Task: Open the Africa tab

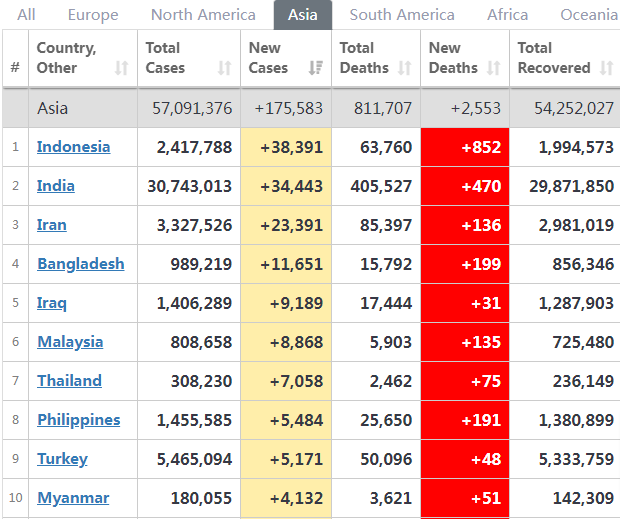Action: point(507,15)
